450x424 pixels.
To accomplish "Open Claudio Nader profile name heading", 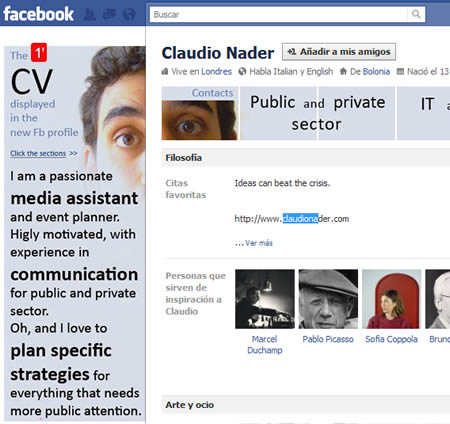I will click(218, 53).
